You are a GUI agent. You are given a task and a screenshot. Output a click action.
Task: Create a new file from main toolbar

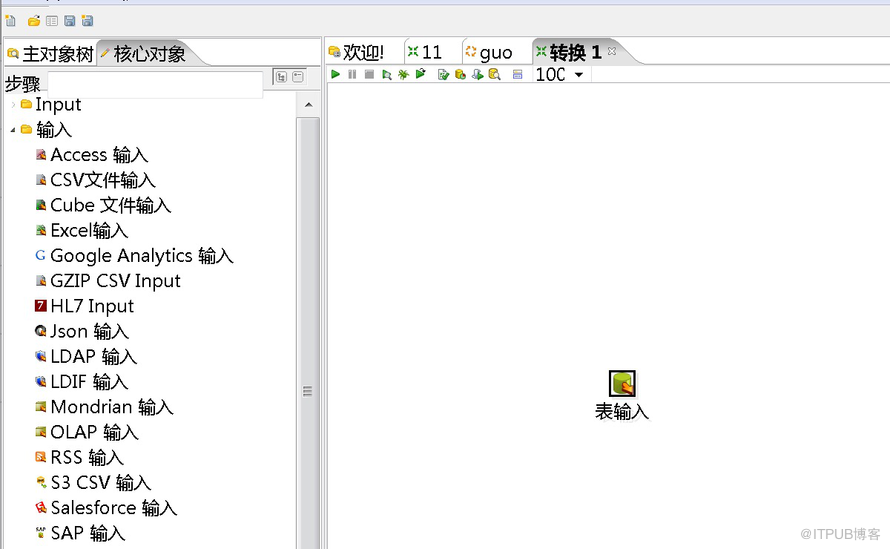coord(10,21)
